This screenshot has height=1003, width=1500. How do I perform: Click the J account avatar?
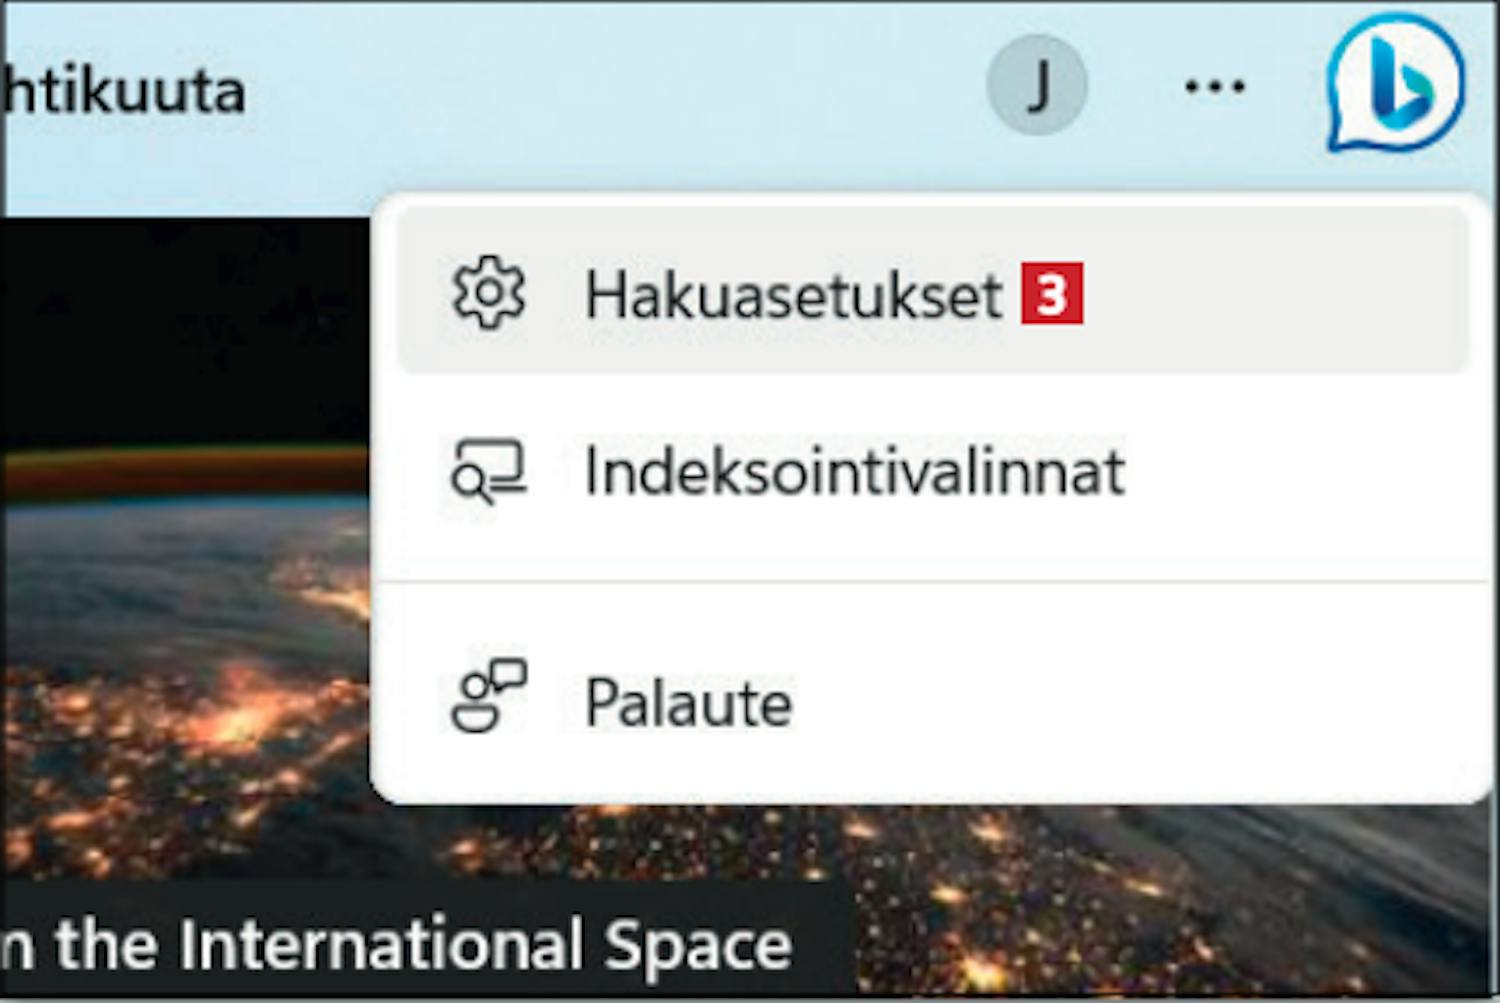tap(1037, 85)
